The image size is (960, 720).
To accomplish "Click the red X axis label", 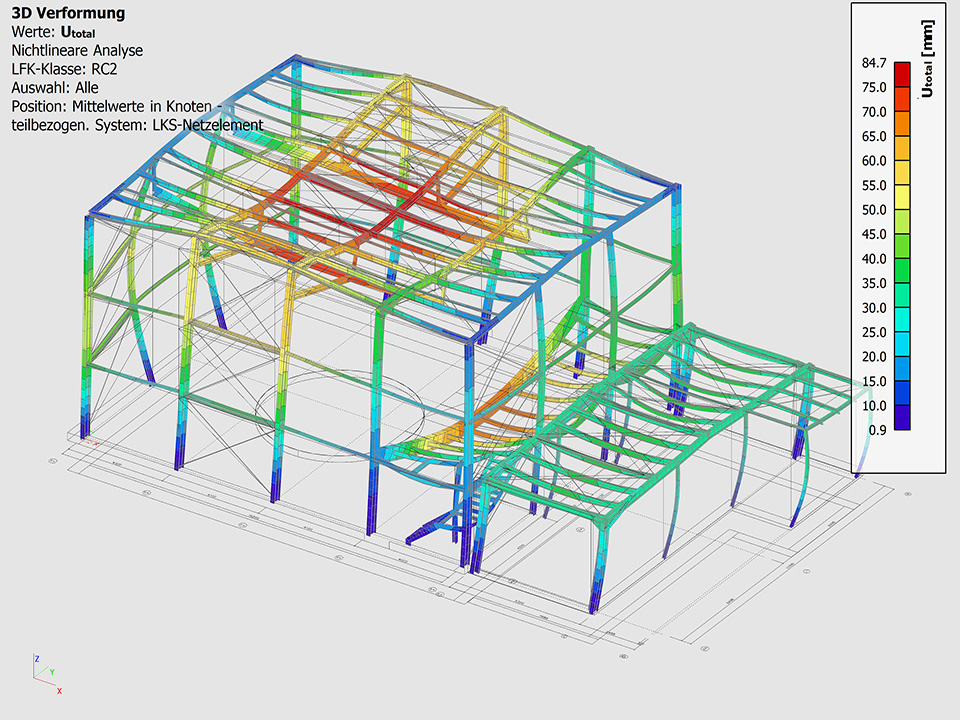I will tap(60, 691).
